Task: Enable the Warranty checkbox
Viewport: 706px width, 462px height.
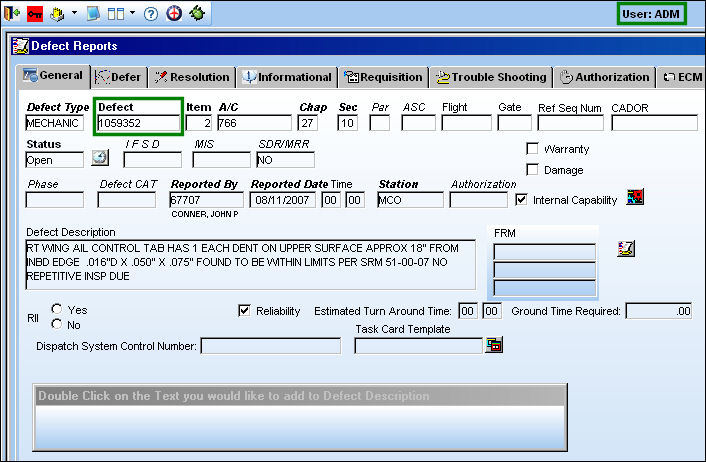Action: click(x=532, y=149)
